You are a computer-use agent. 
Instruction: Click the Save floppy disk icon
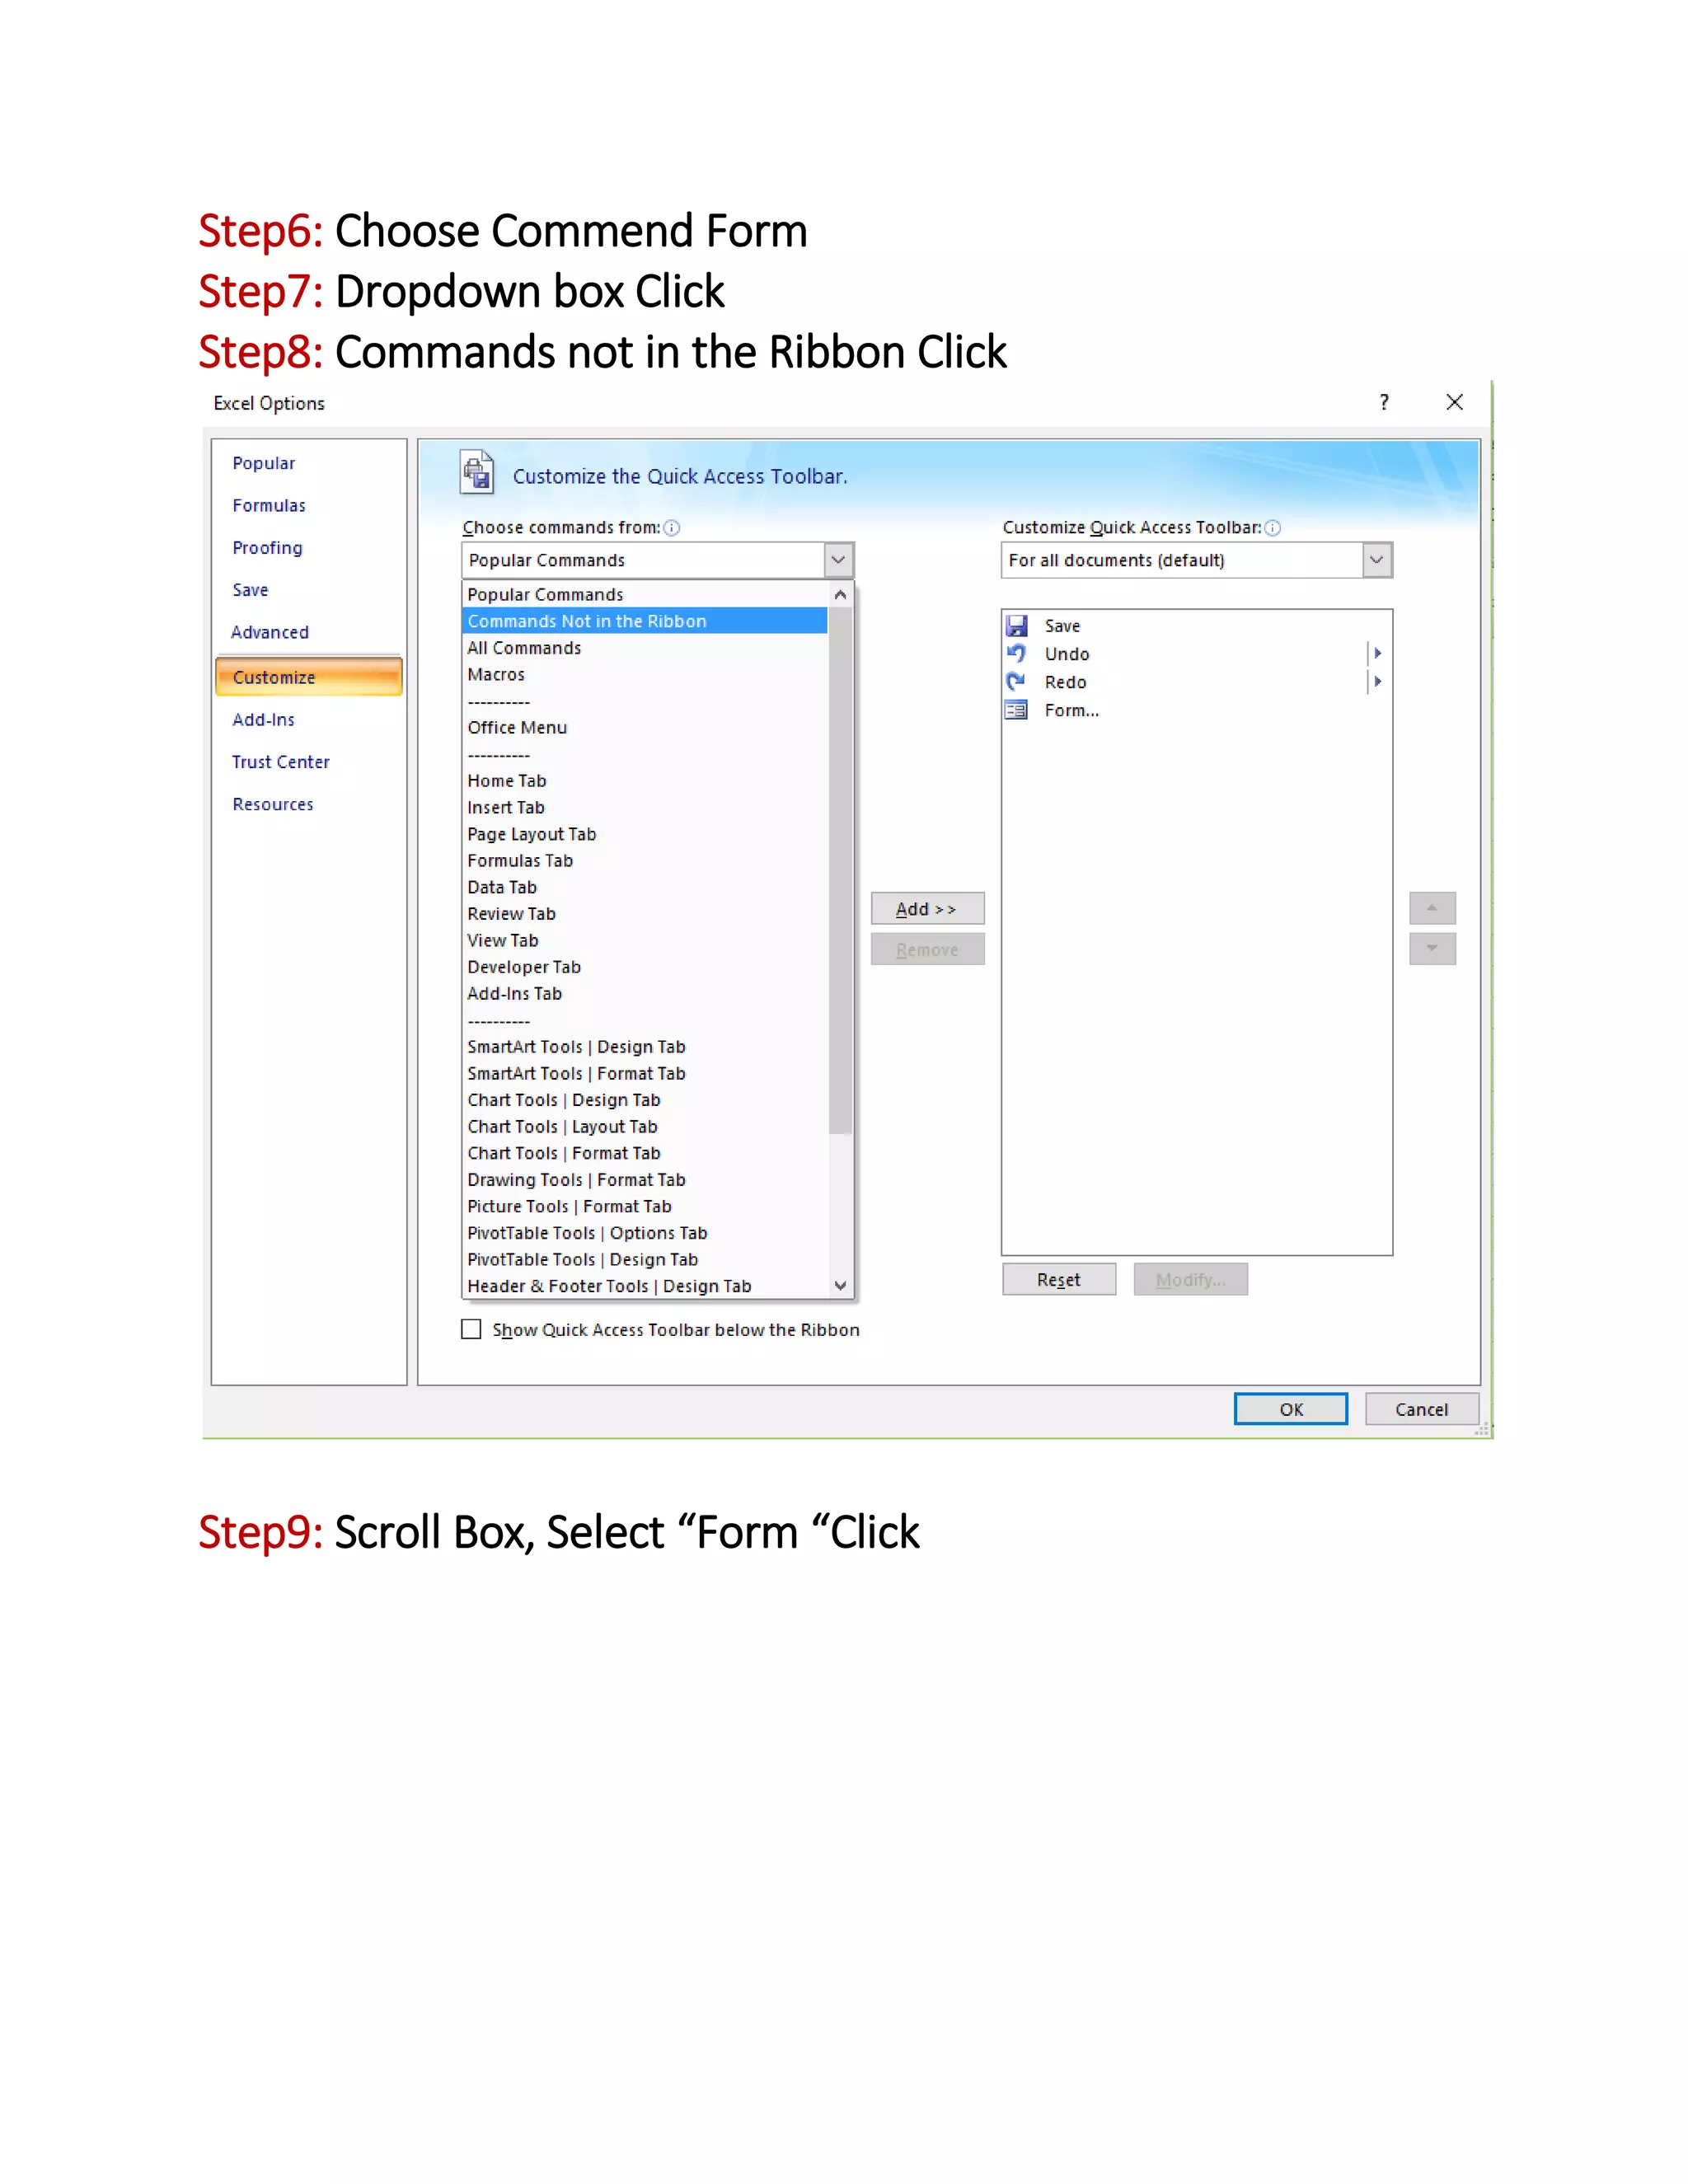1017,626
